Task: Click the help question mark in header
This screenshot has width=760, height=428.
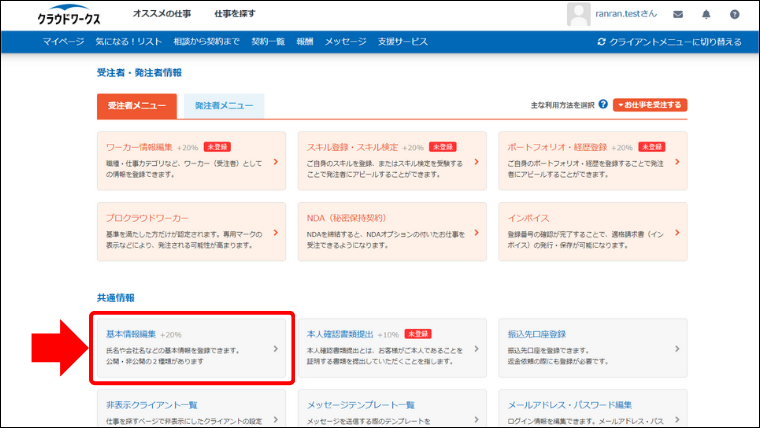Action: (734, 15)
